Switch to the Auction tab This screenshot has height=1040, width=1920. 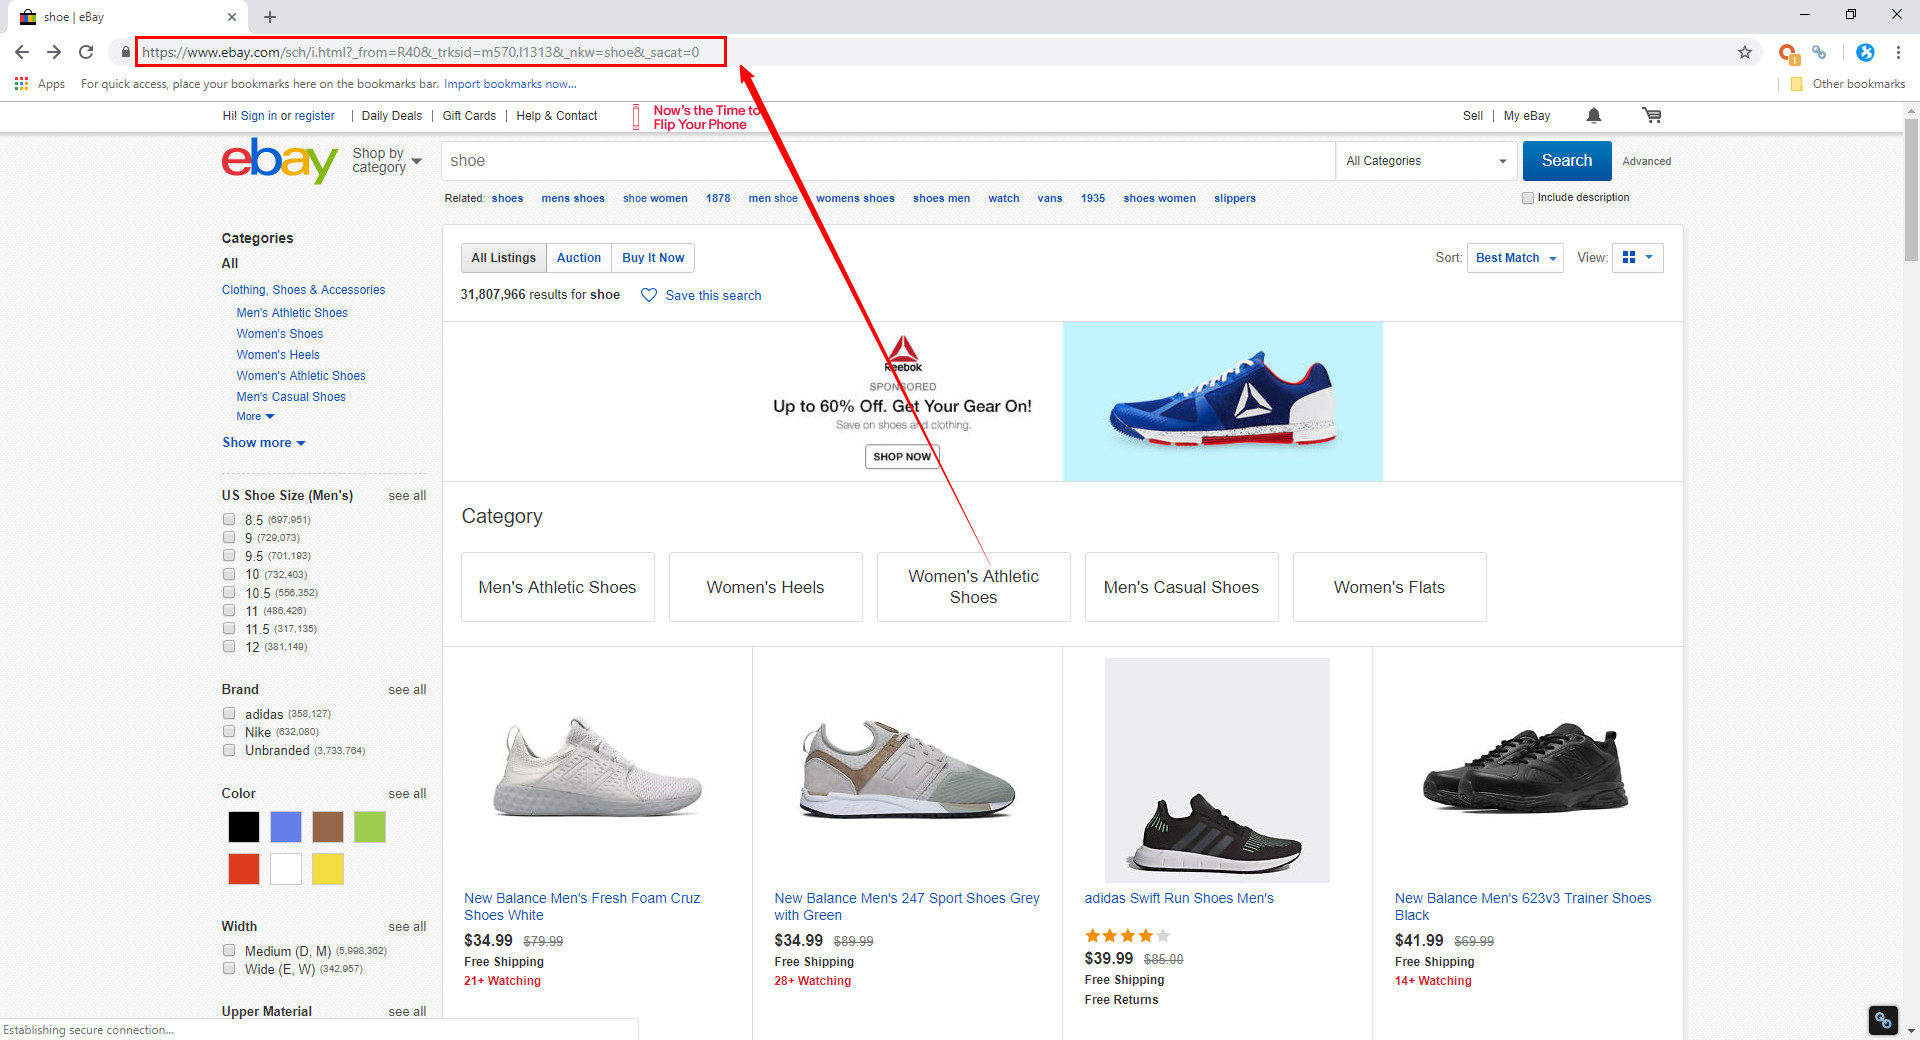click(x=579, y=258)
